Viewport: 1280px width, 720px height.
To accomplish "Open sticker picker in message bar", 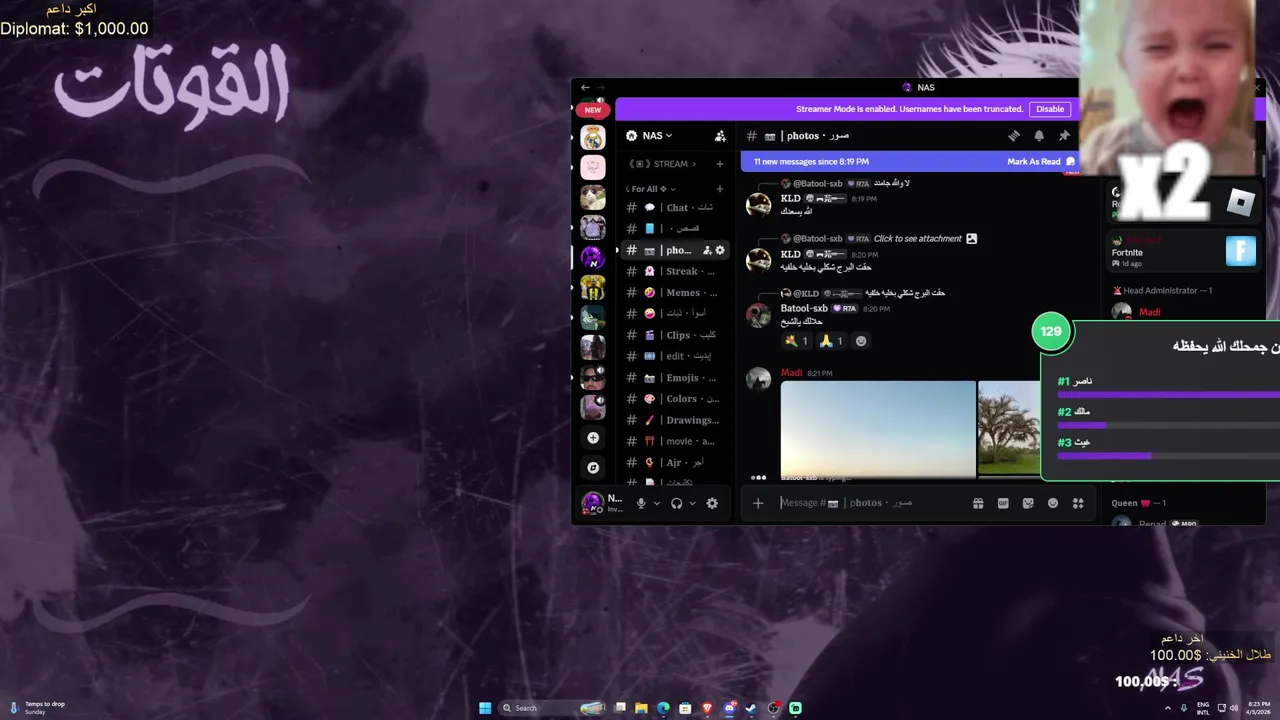I will point(1028,503).
